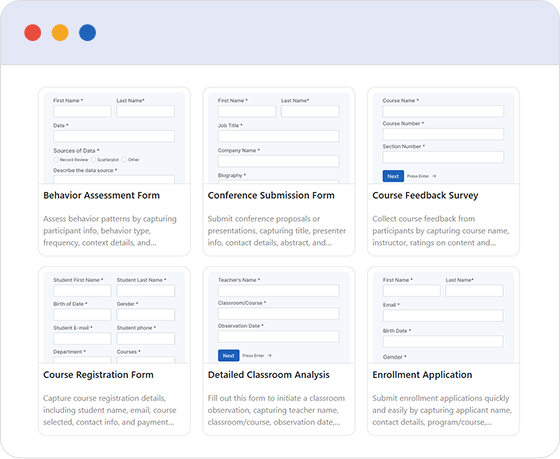Open the Behavior Assessment Form title

pos(101,195)
